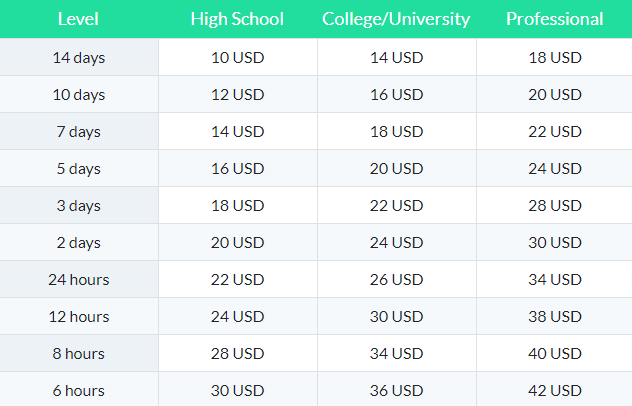Select the 8 hours deadline row label
Image resolution: width=632 pixels, height=406 pixels.
coord(78,353)
